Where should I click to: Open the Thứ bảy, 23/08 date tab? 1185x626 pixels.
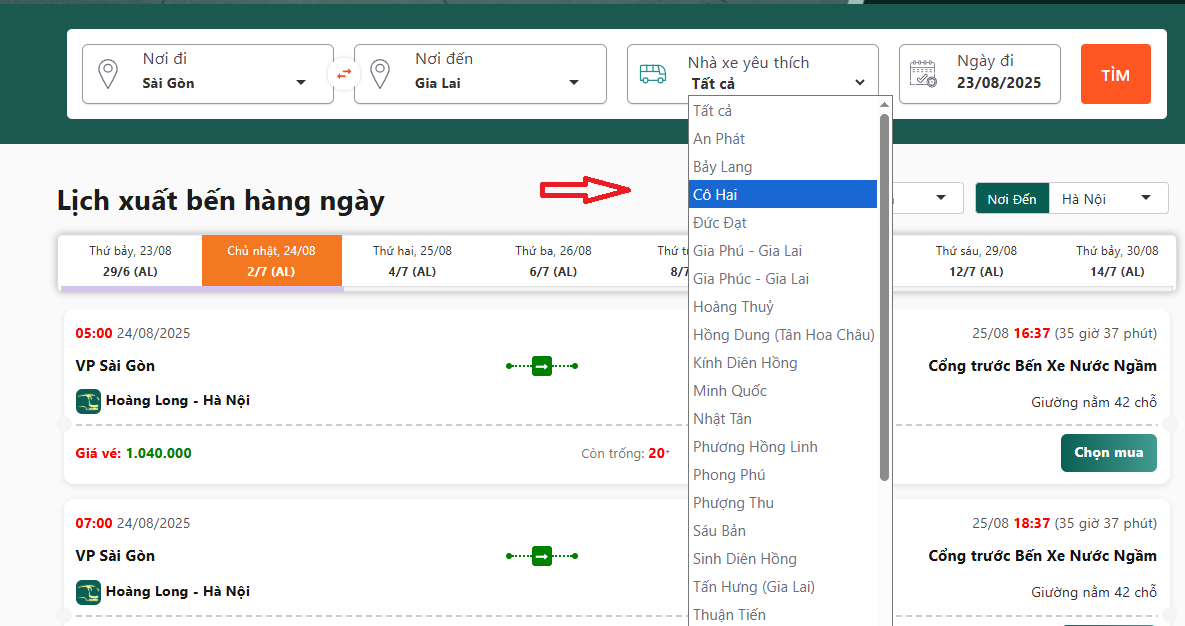click(x=130, y=261)
